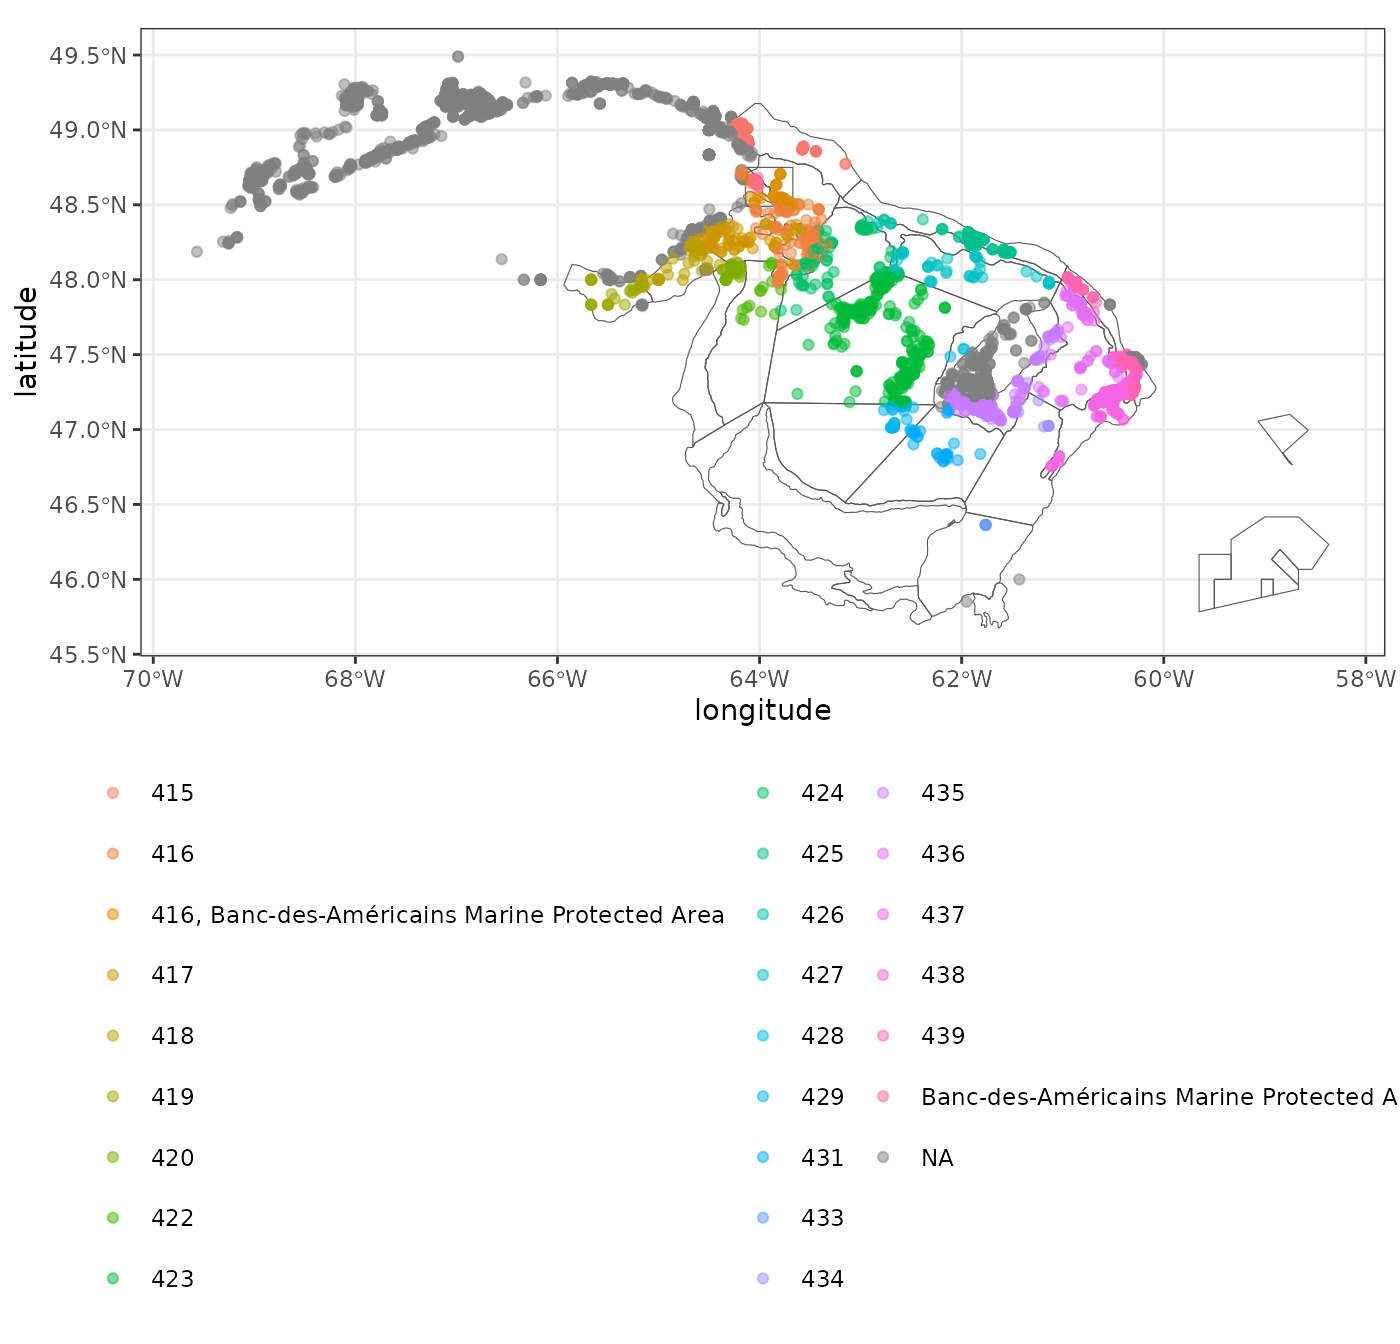The width and height of the screenshot is (1400, 1344).
Task: Select the 433 legend marker
Action: point(763,1218)
